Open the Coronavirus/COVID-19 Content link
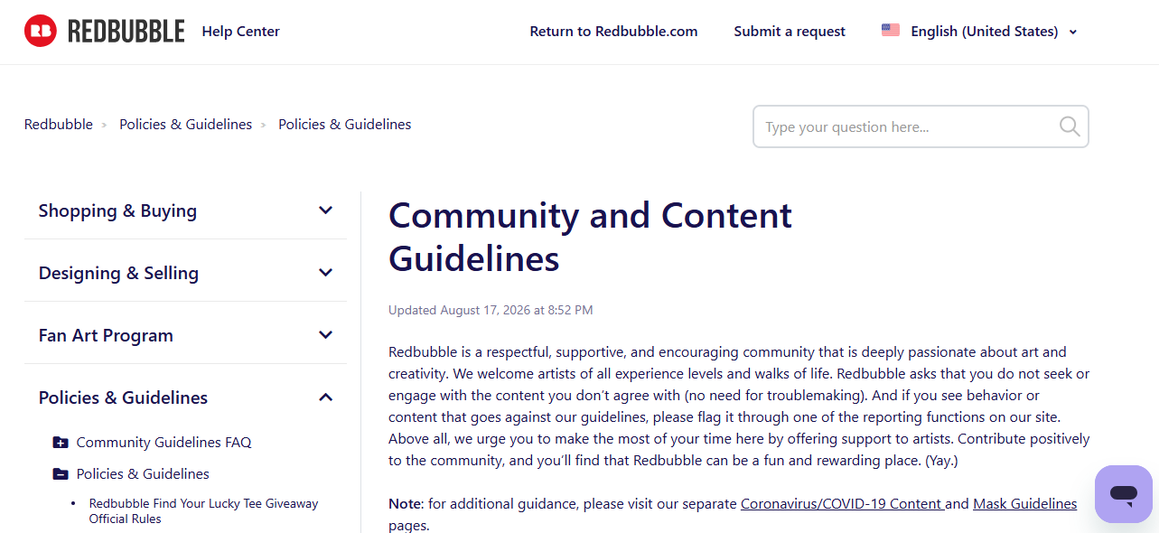1159x533 pixels. (x=842, y=504)
